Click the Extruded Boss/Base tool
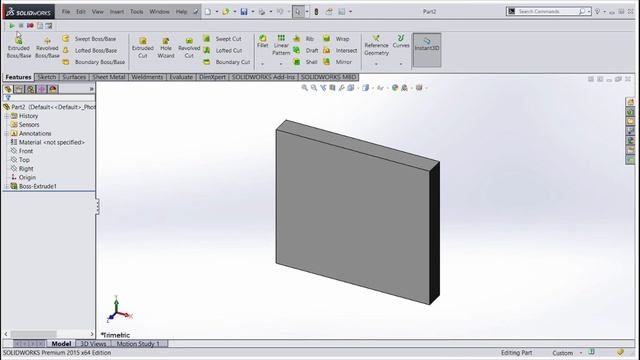 click(19, 47)
